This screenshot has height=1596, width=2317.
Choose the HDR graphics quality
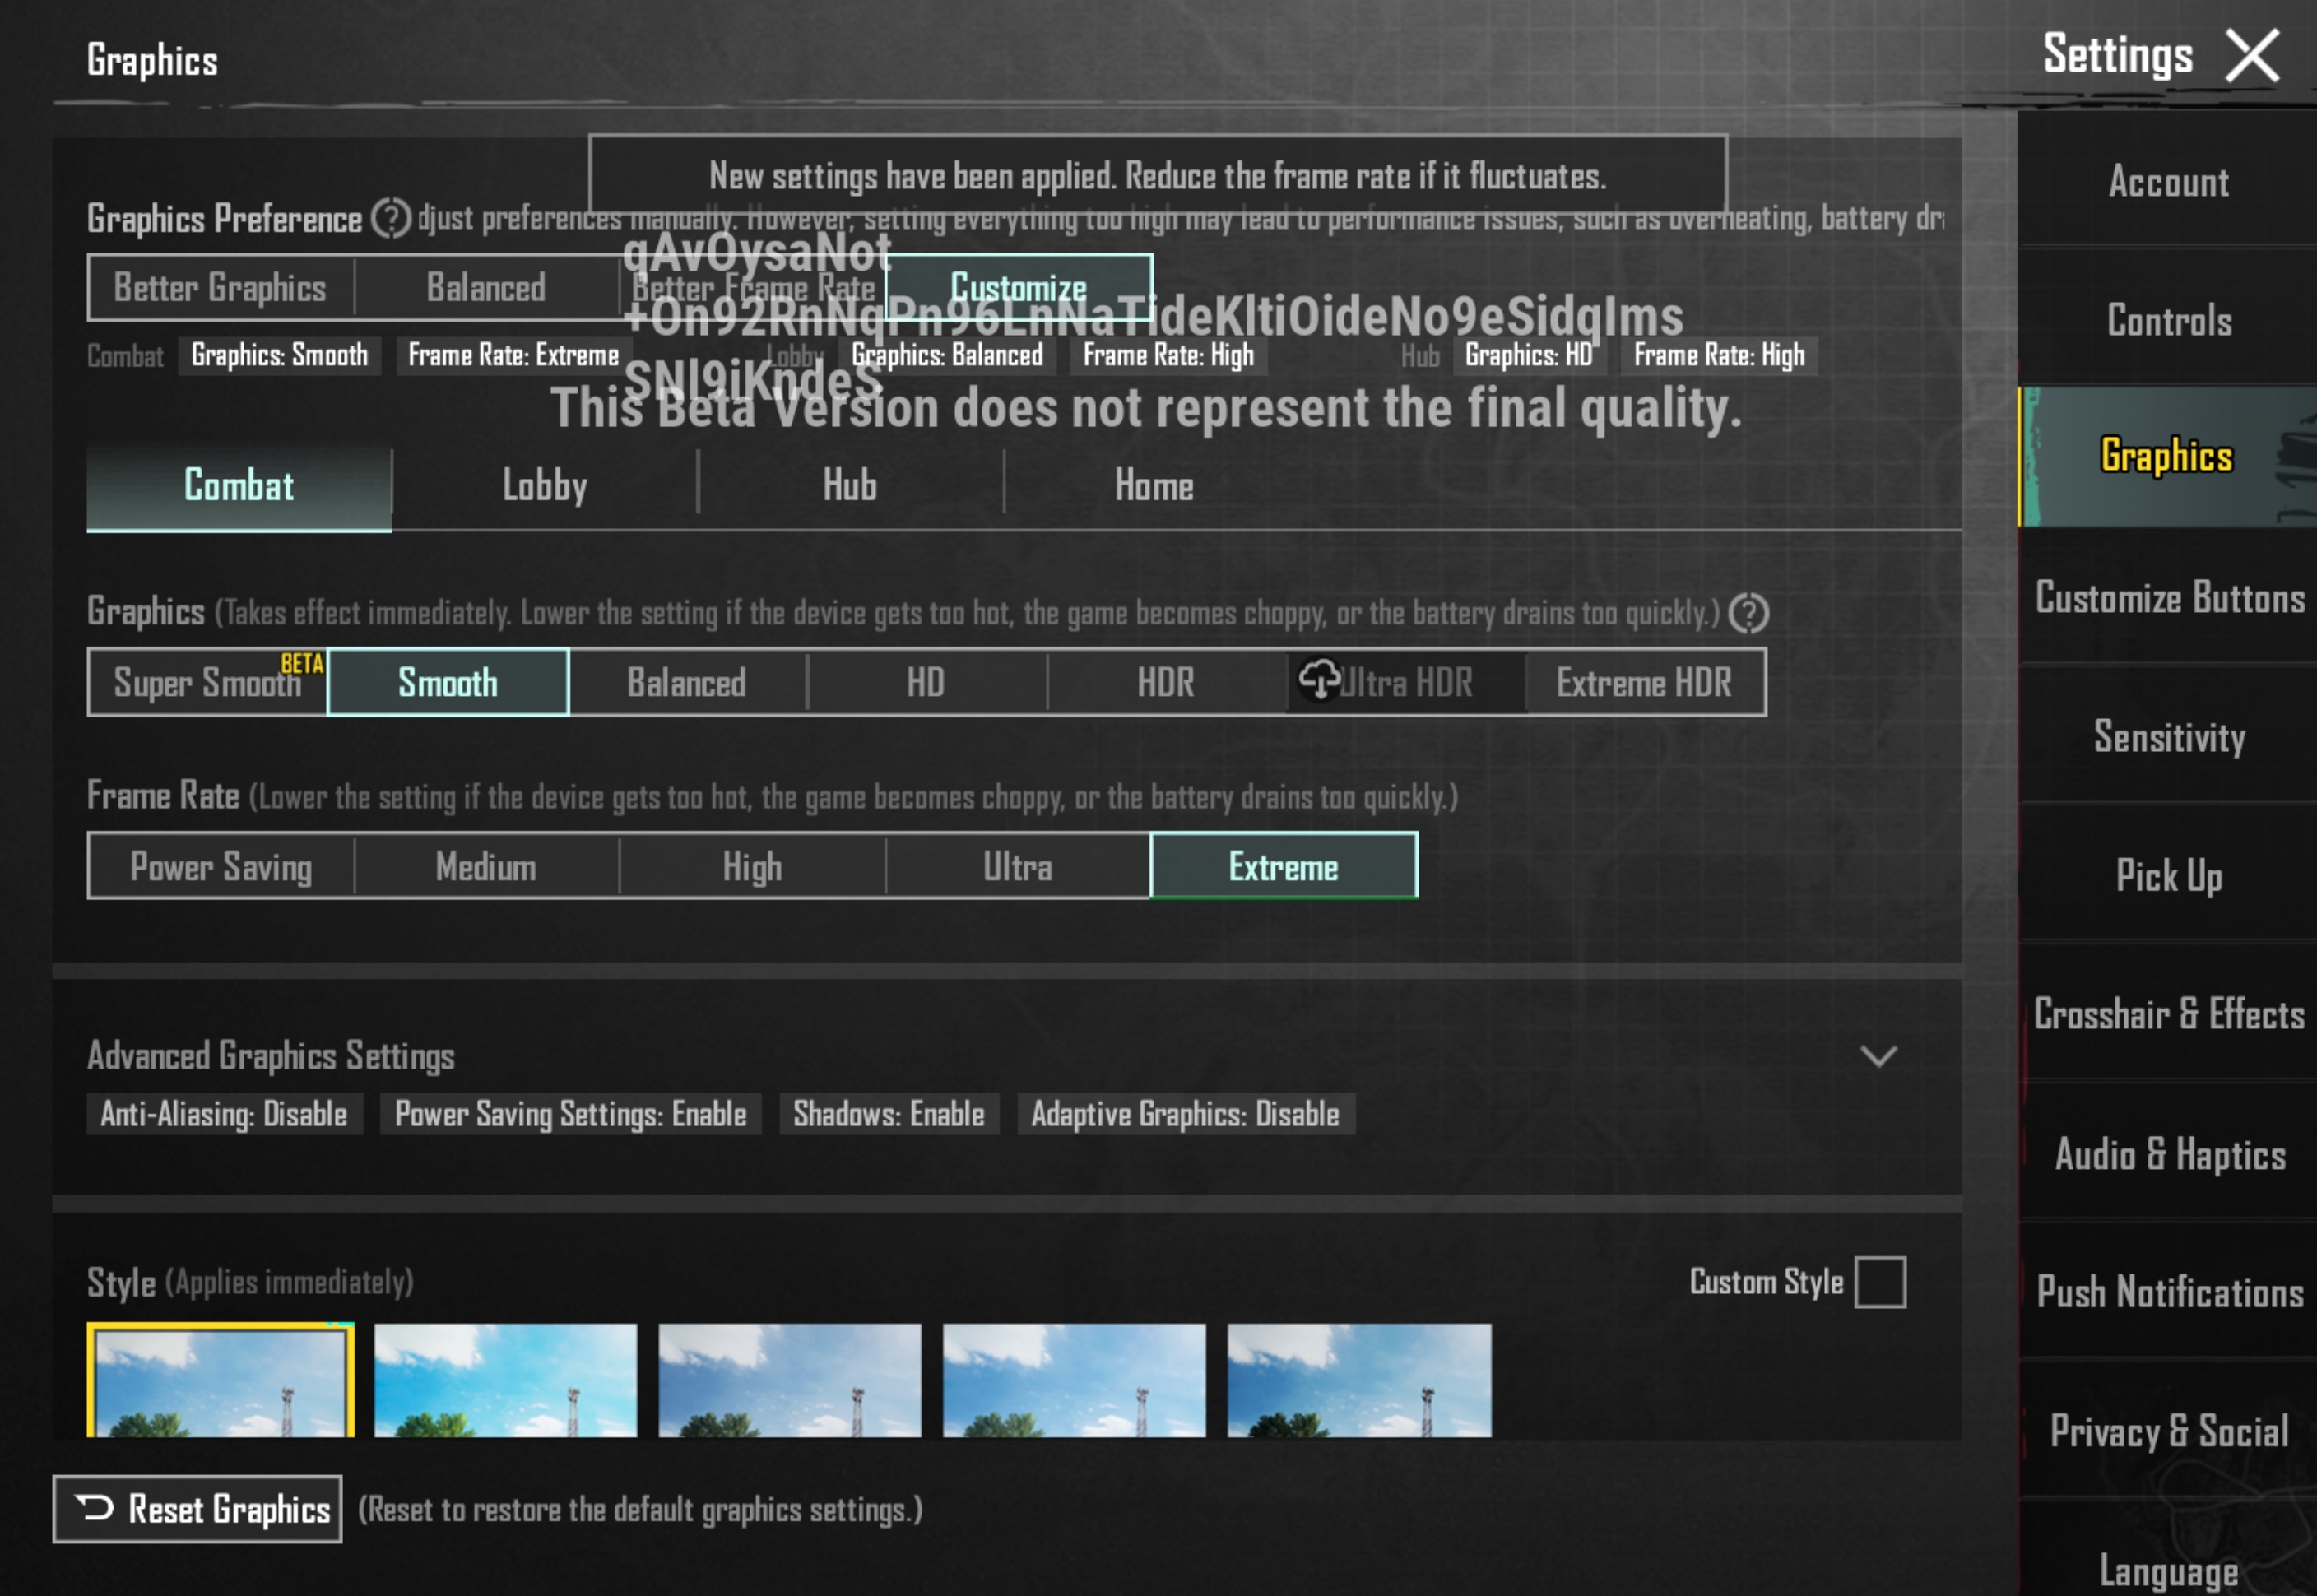pyautogui.click(x=1165, y=683)
